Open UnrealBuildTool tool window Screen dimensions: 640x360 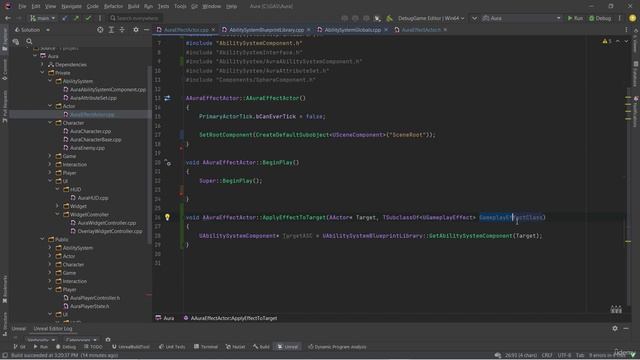(x=131, y=347)
